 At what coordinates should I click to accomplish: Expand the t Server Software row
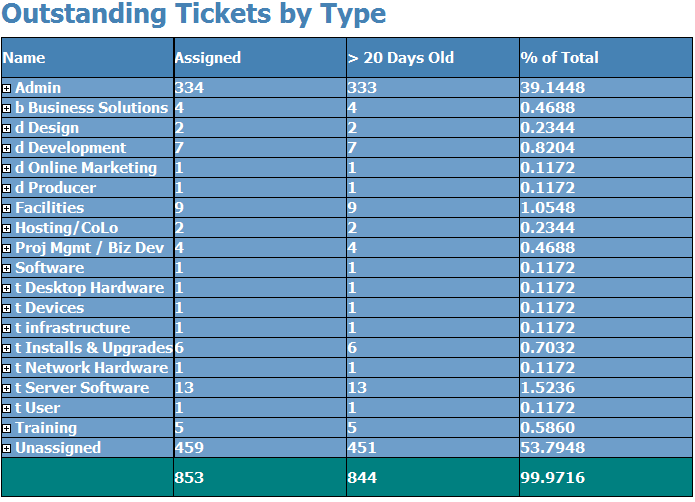click(x=7, y=389)
